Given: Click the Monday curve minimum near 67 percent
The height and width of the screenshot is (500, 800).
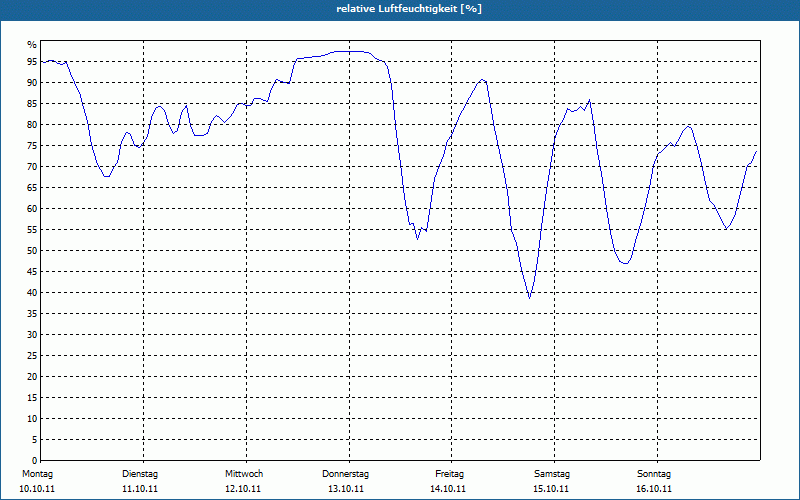Looking at the screenshot, I should 107,176.
